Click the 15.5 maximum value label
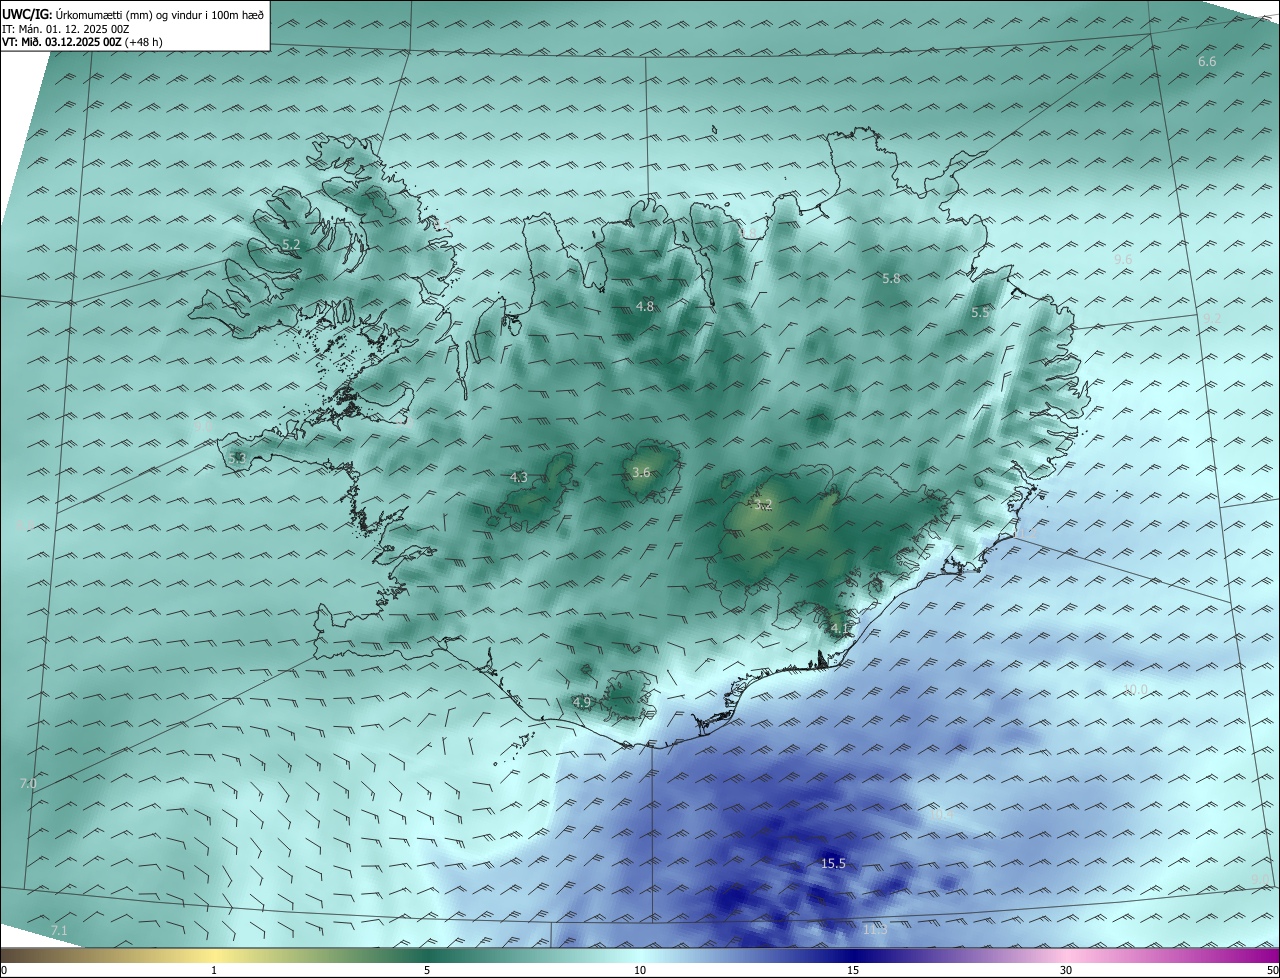 point(833,863)
